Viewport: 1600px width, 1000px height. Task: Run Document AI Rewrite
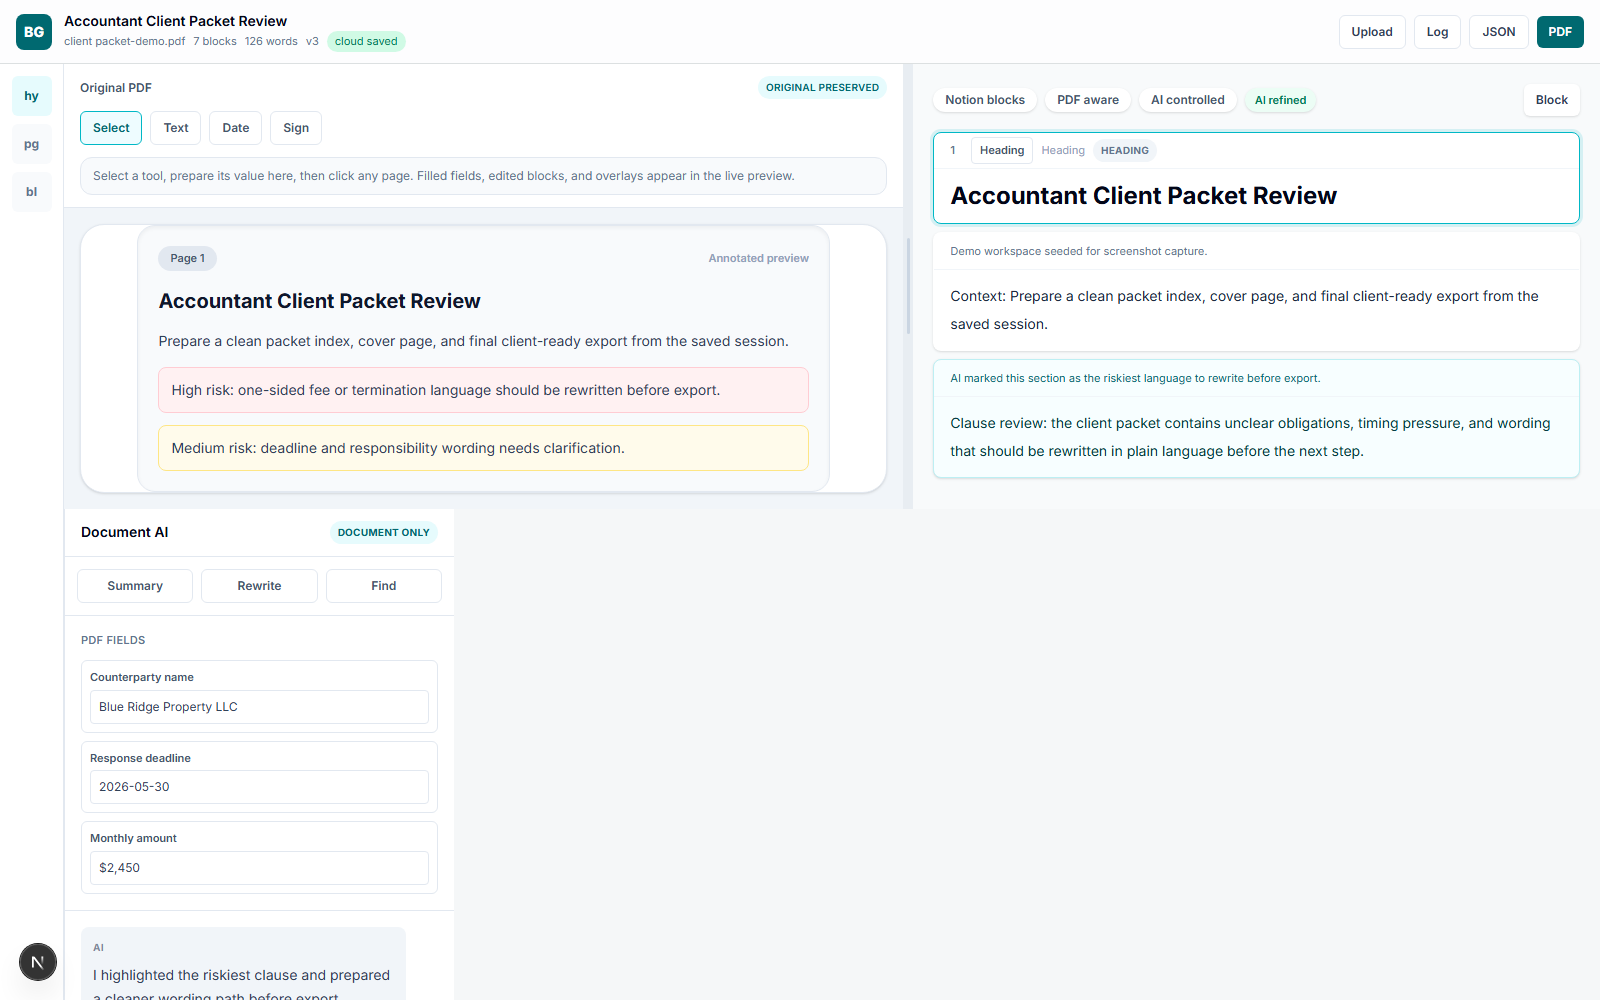click(x=259, y=586)
